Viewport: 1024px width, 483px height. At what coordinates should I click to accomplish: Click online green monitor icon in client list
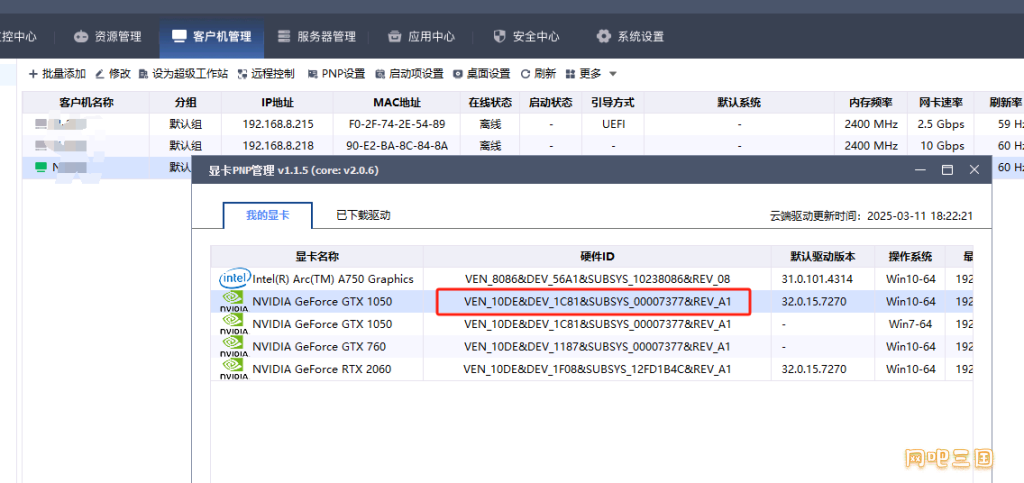click(x=40, y=167)
